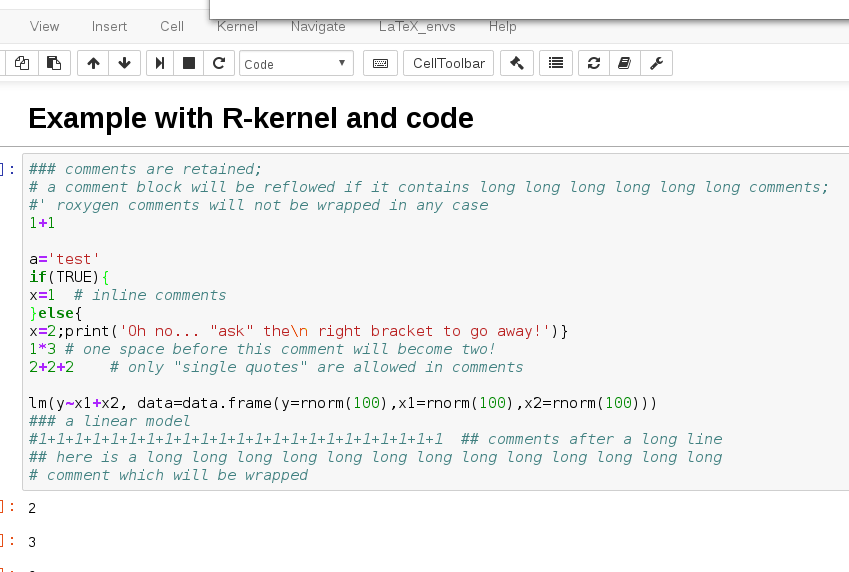
Task: Open the Kernel menu
Action: 237,27
